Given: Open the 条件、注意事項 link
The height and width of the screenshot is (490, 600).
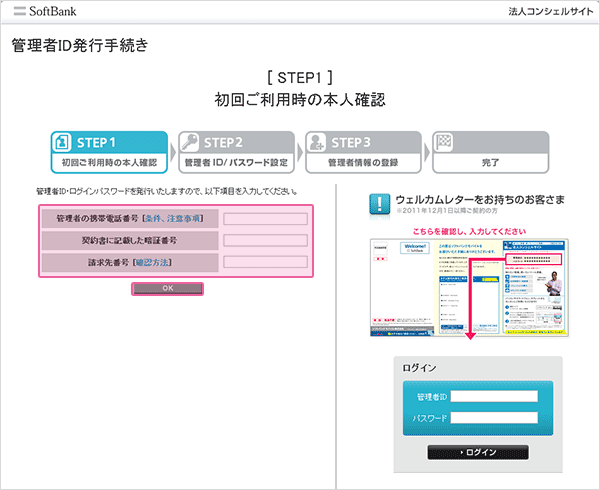Looking at the screenshot, I should [173, 218].
